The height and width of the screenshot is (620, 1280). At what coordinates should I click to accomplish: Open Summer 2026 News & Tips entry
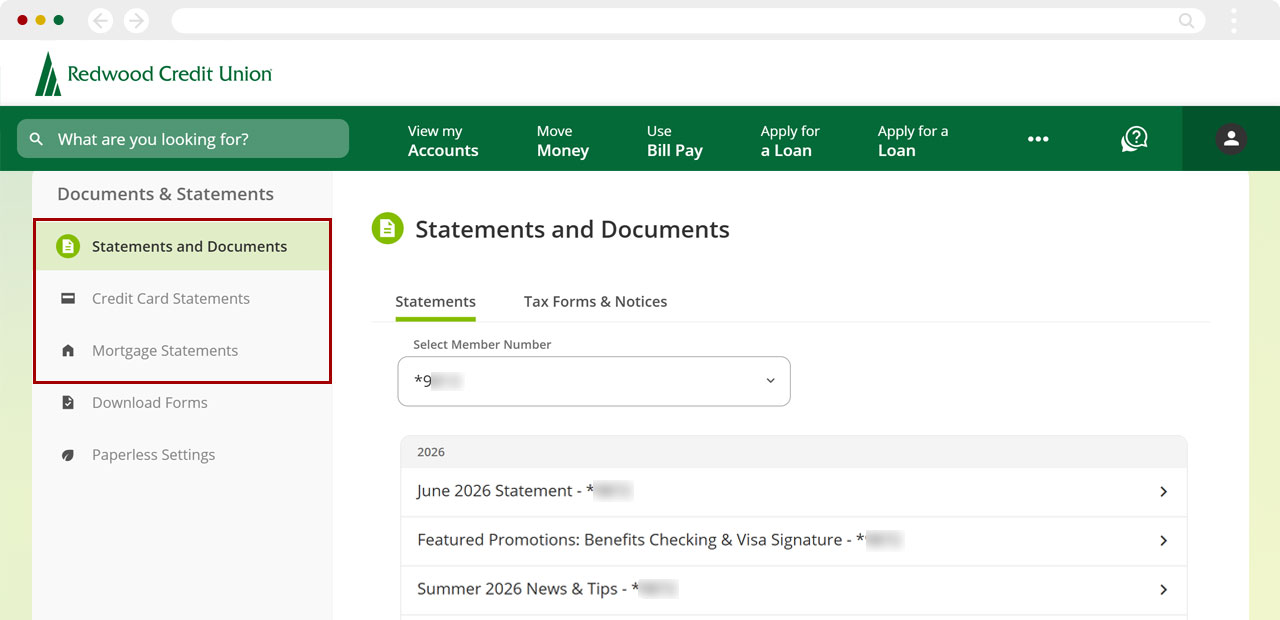794,589
